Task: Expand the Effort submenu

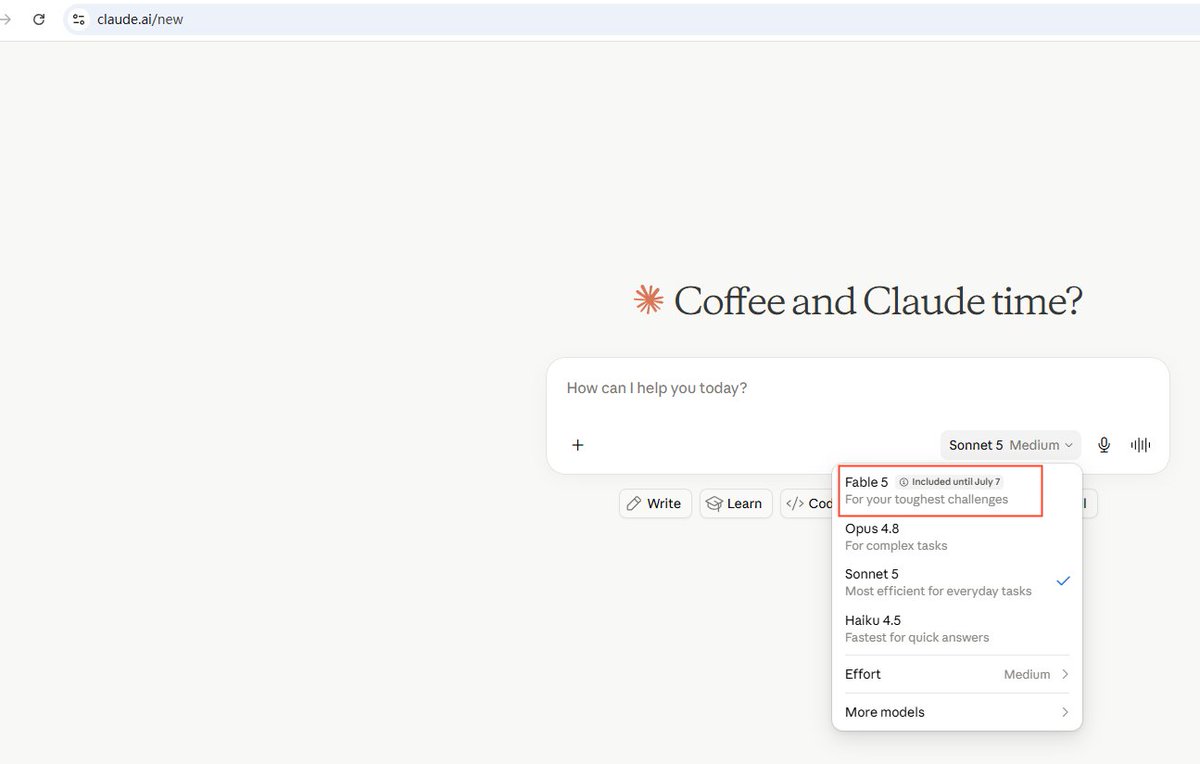Action: pyautogui.click(x=957, y=674)
